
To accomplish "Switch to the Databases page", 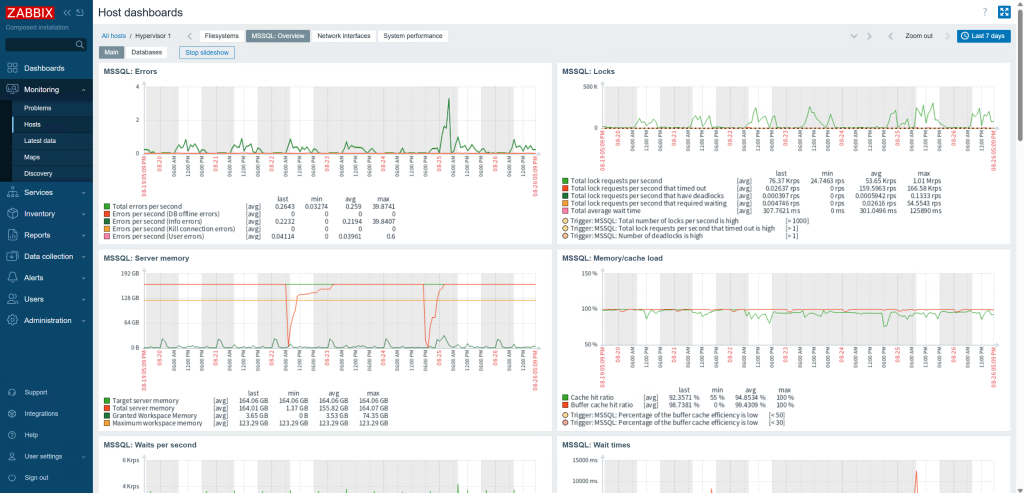I will (x=146, y=52).
